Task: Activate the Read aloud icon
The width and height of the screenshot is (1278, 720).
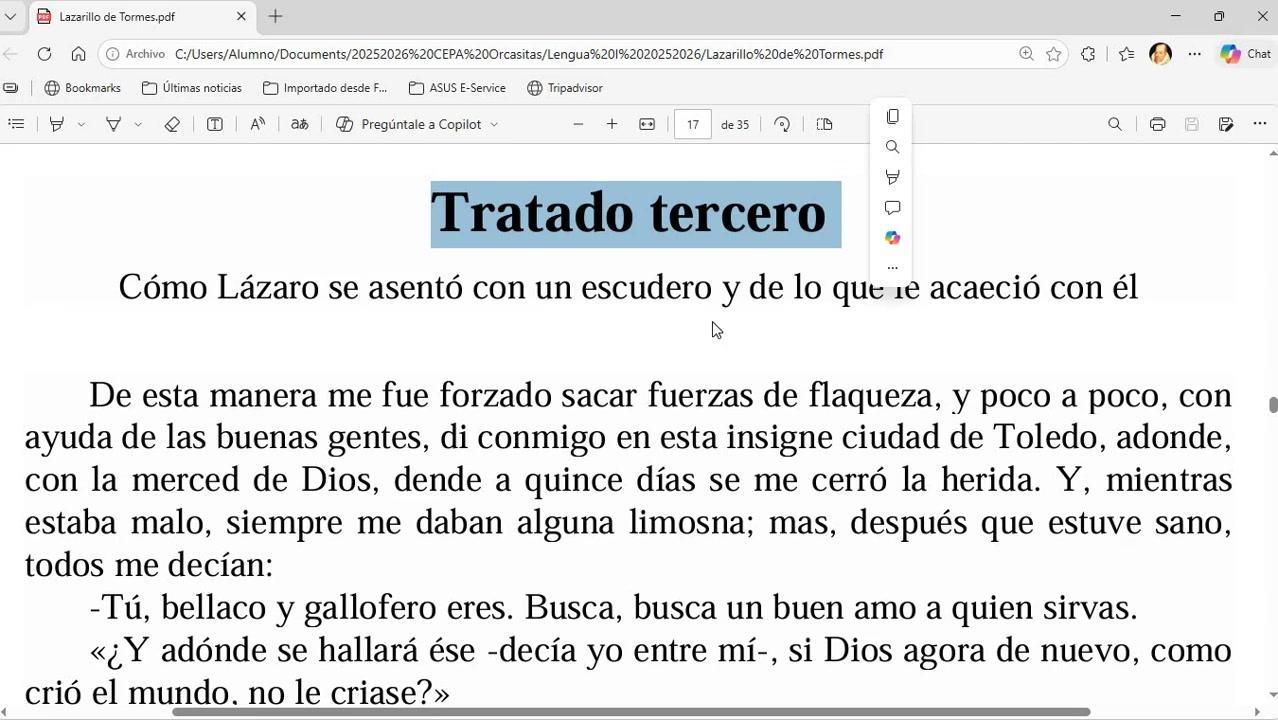Action: (257, 124)
